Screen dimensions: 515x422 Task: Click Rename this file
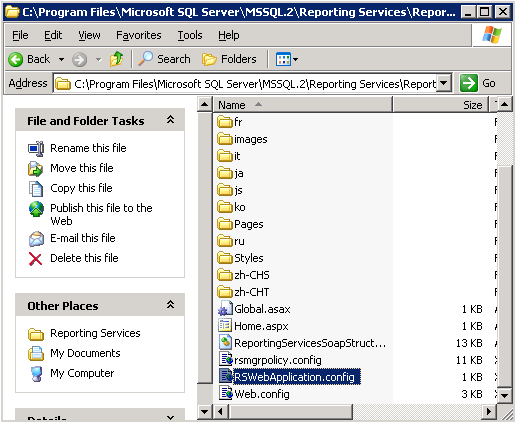coord(88,148)
